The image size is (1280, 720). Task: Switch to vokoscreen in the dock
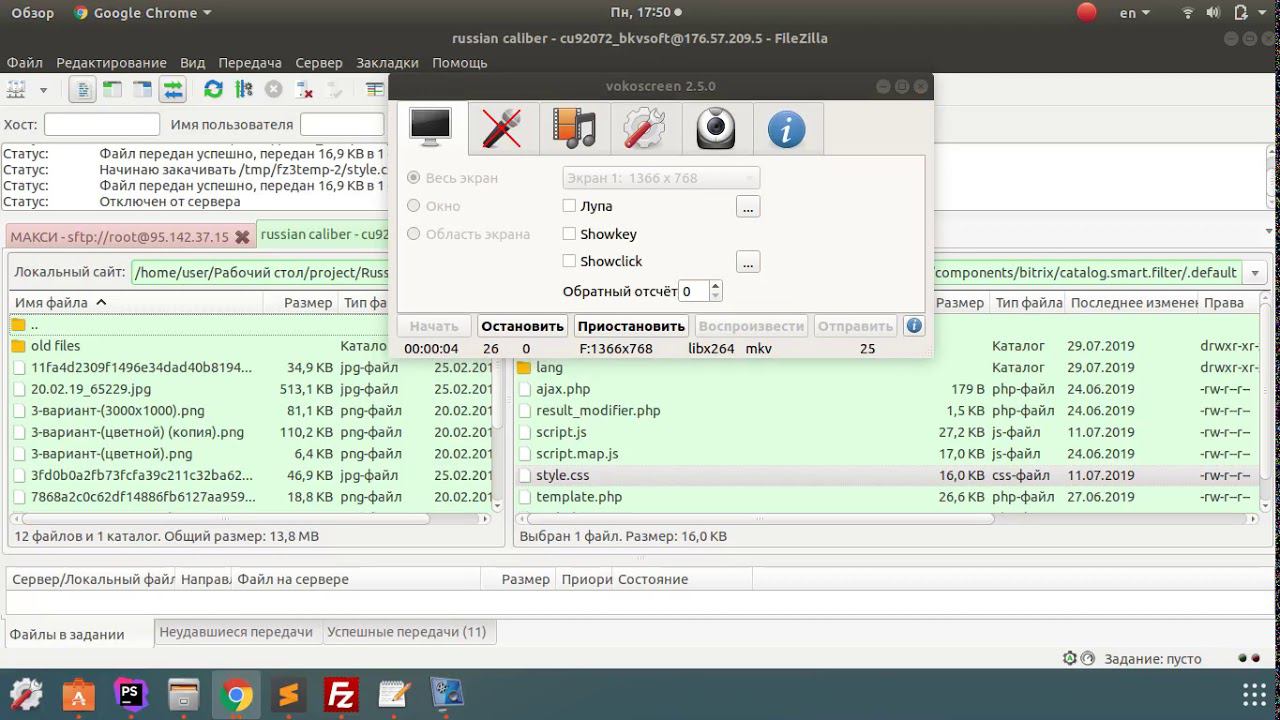446,694
